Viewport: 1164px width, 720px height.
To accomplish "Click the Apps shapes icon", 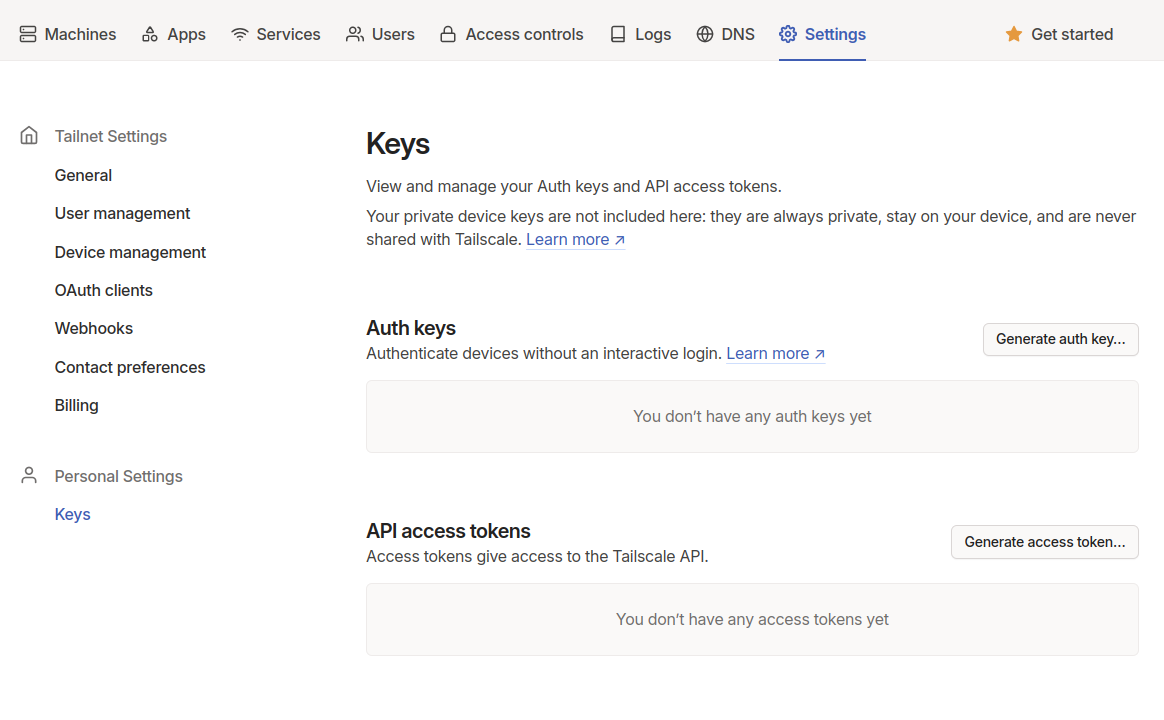I will 150,34.
